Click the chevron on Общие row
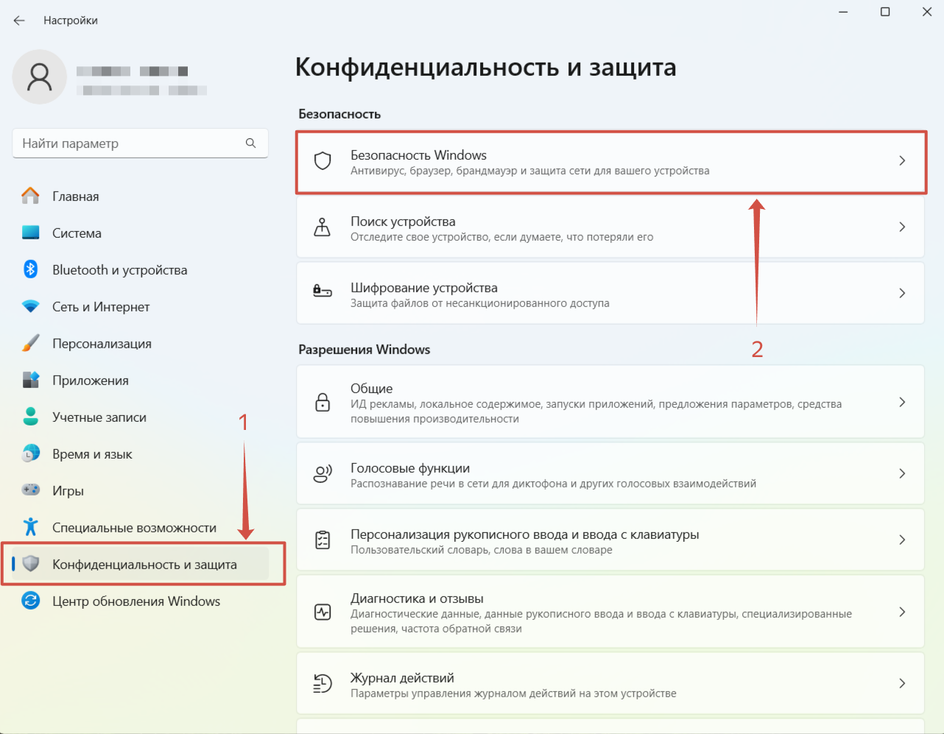Screen dimensions: 944x734 tap(902, 402)
